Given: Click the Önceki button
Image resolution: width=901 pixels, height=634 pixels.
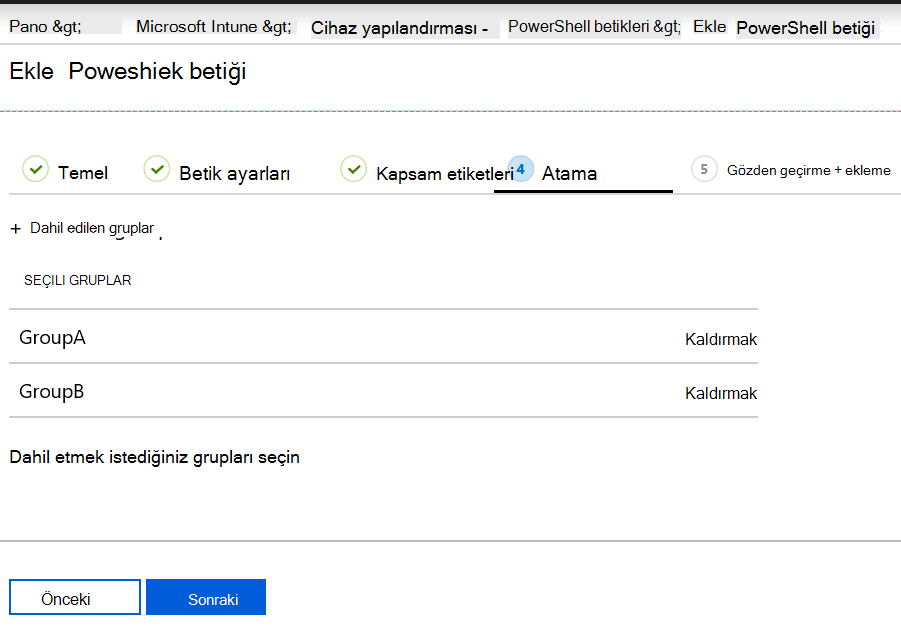Looking at the screenshot, I should click(x=74, y=596).
